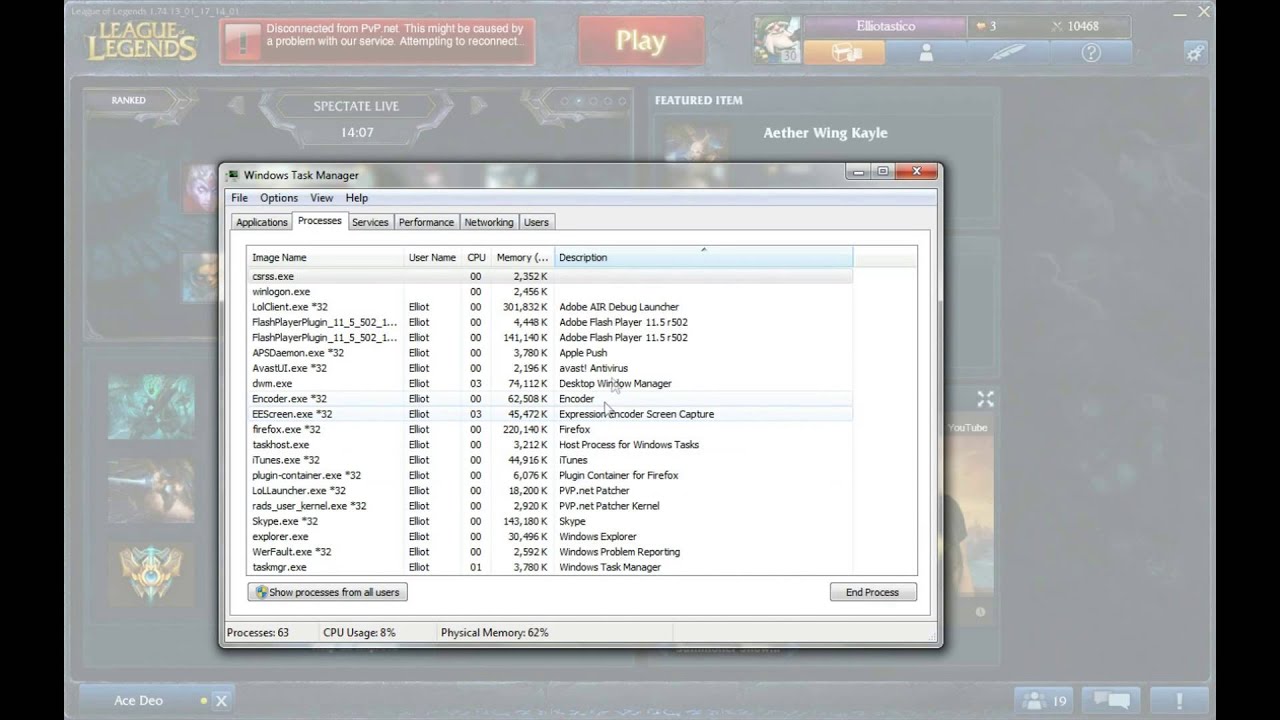Select LolClient.exe *32 process

point(550,307)
